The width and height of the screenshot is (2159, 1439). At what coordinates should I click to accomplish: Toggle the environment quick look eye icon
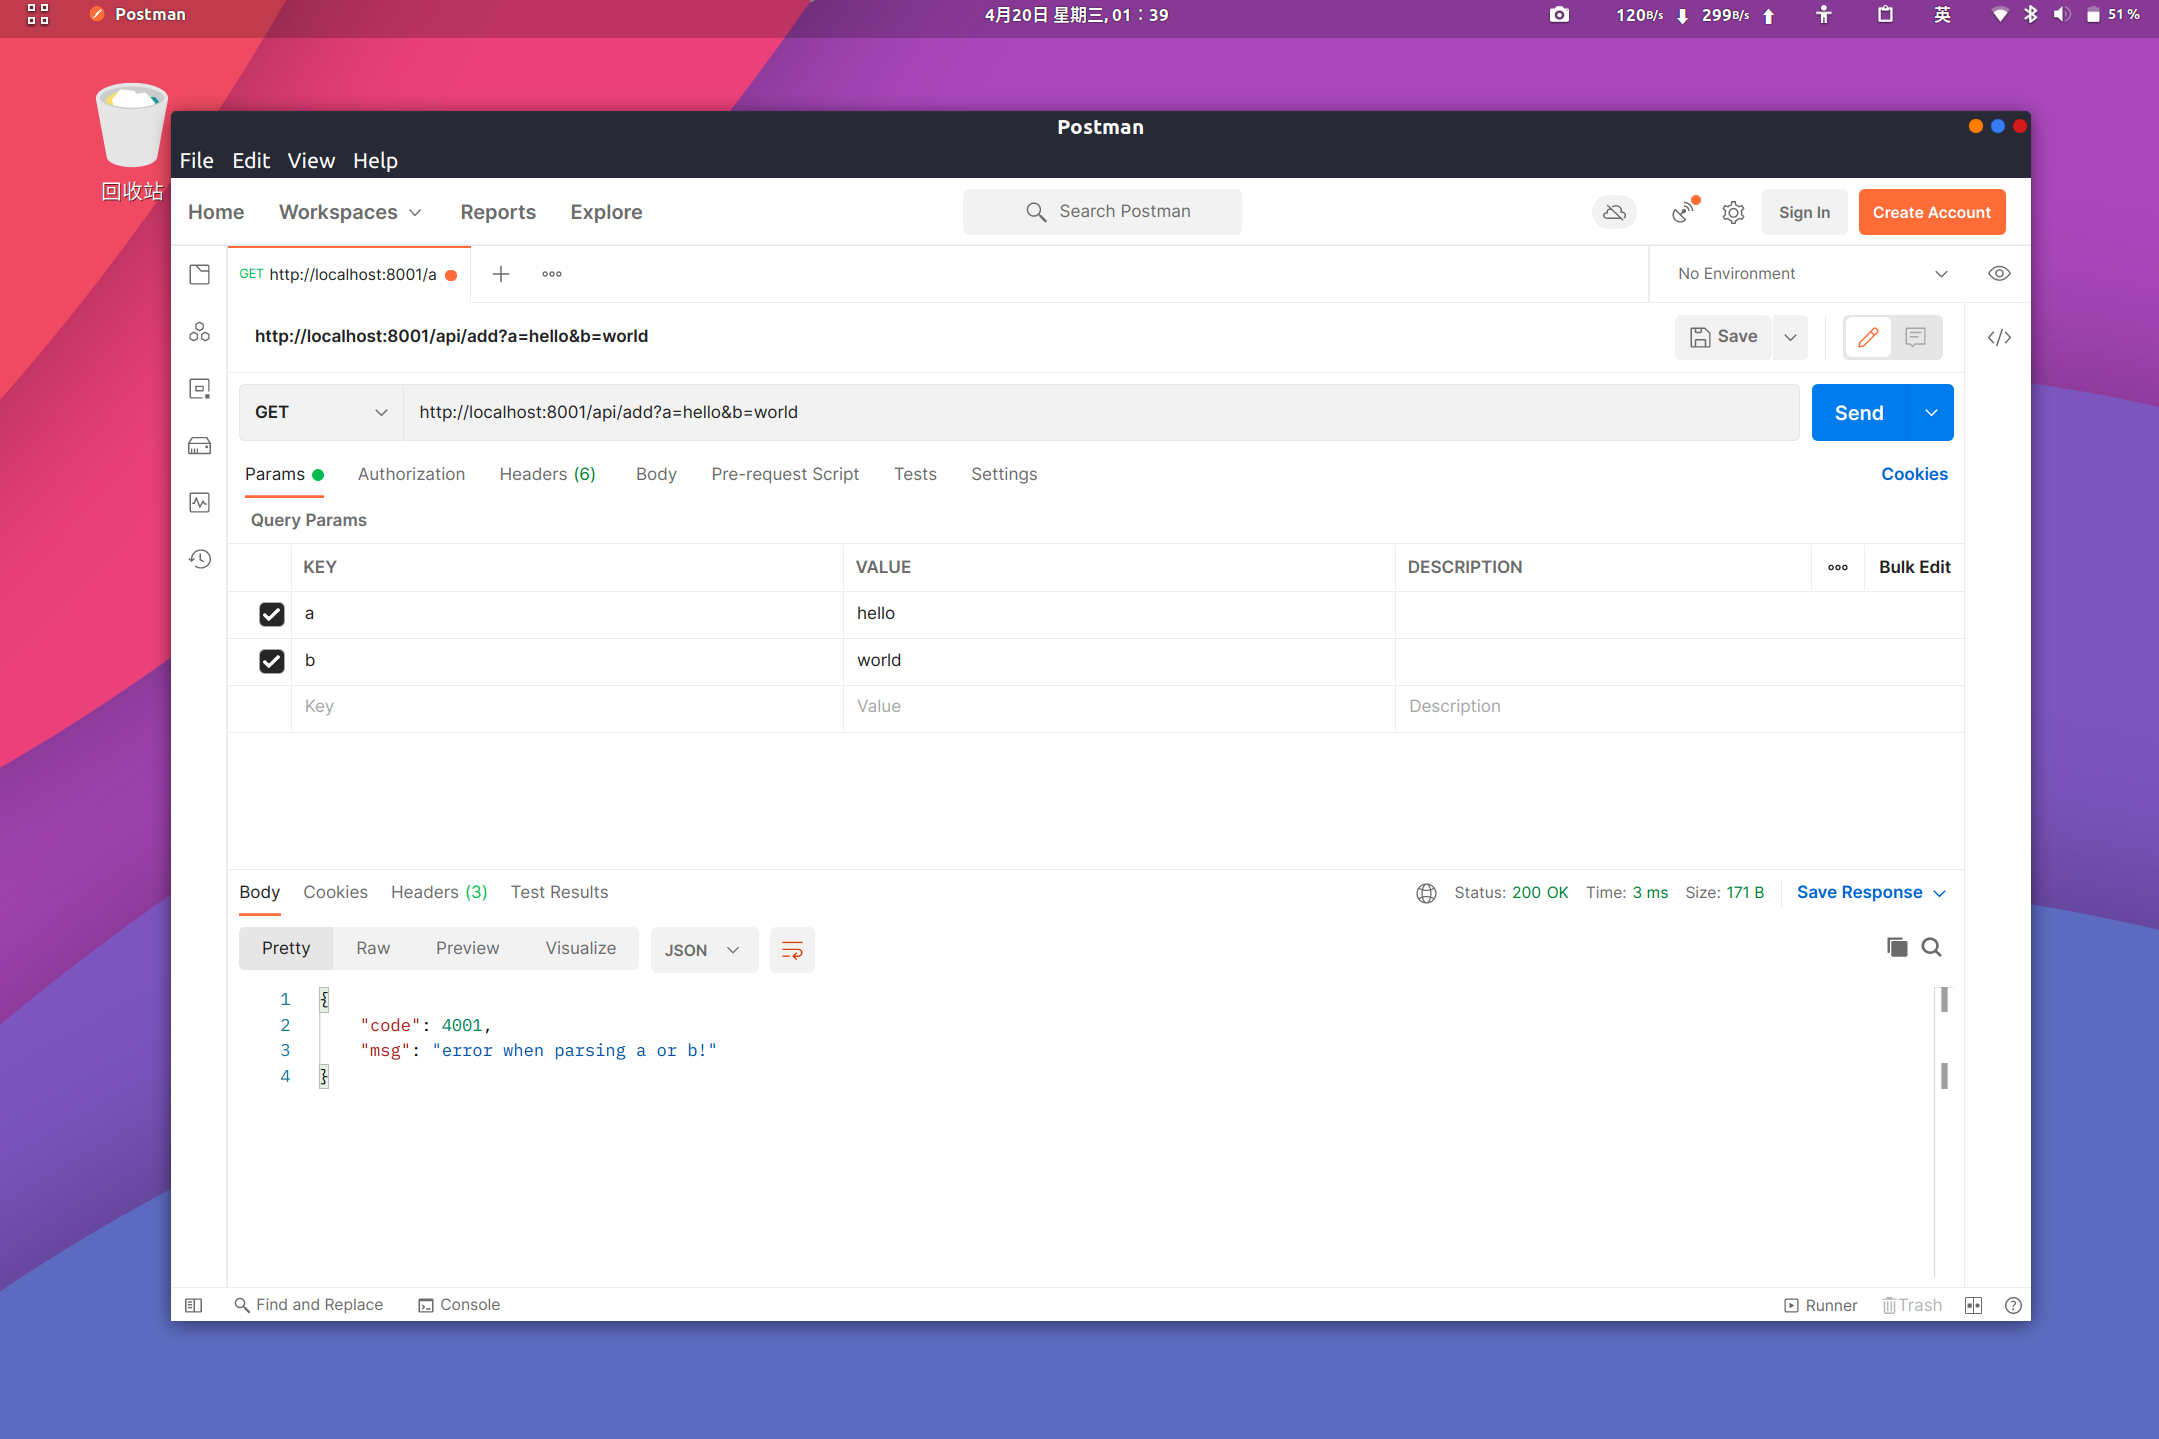[x=1999, y=273]
